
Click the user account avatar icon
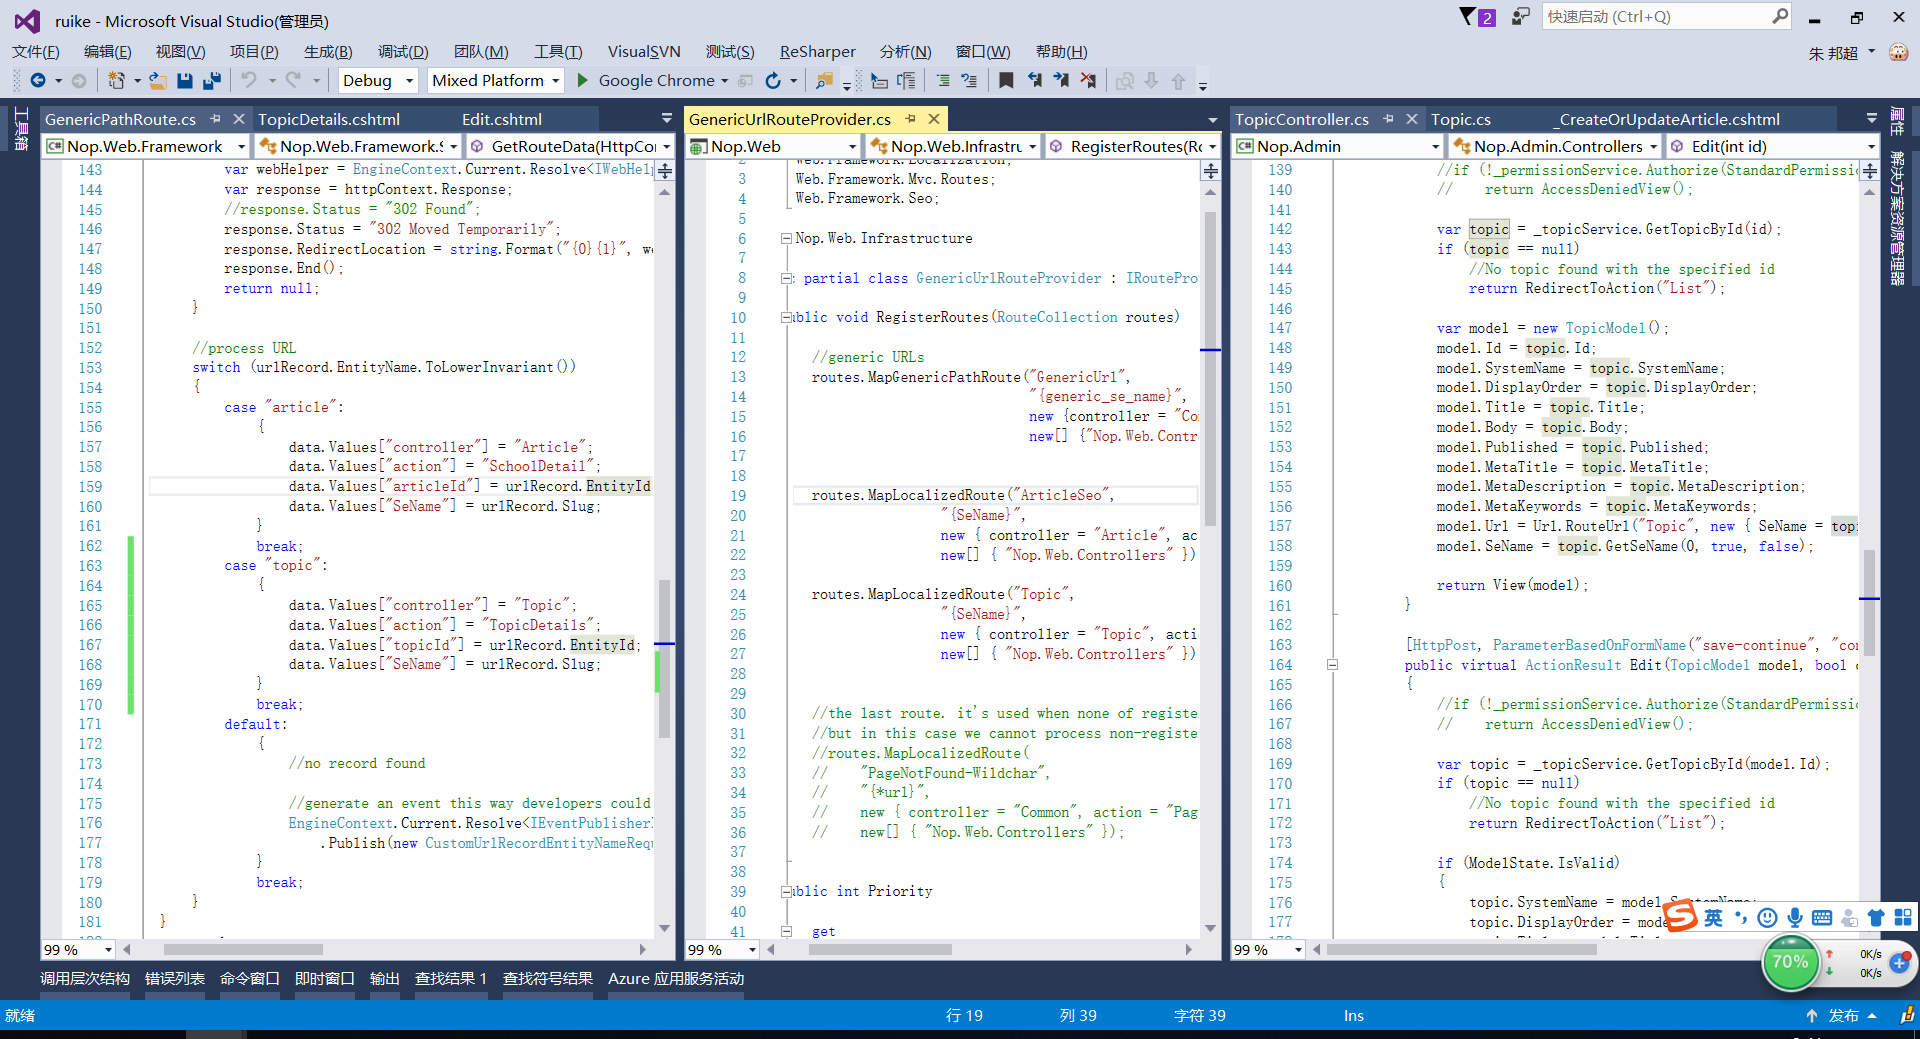tap(1898, 52)
